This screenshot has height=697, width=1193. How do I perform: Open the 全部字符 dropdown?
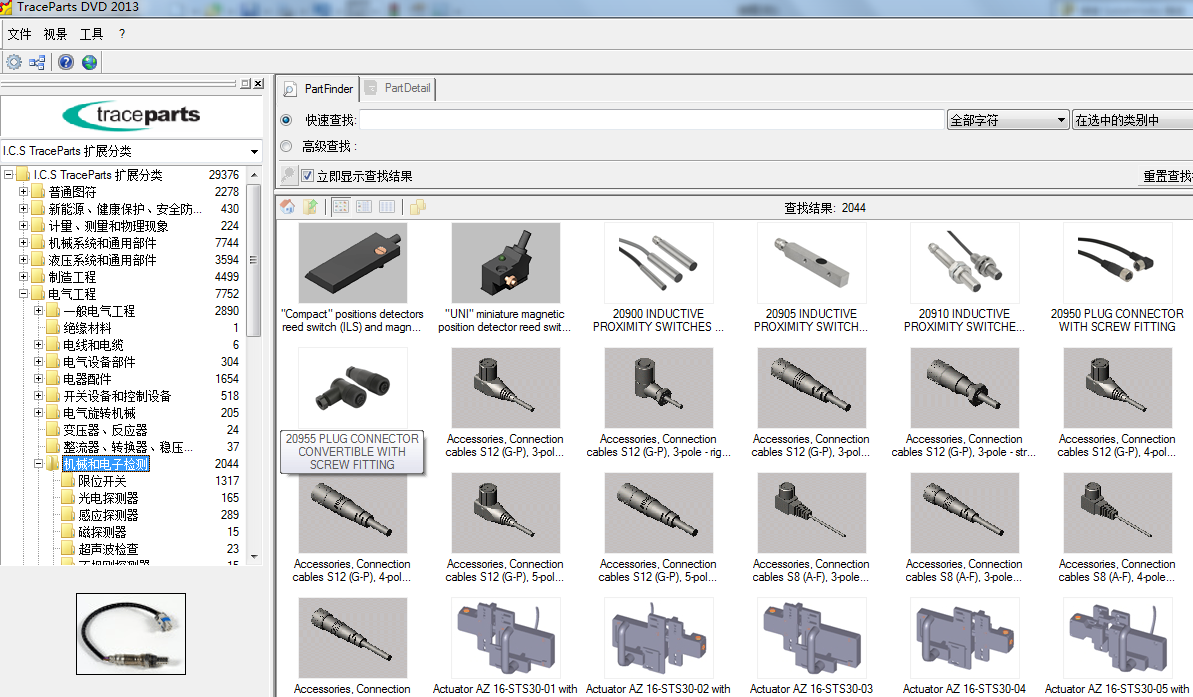1063,119
